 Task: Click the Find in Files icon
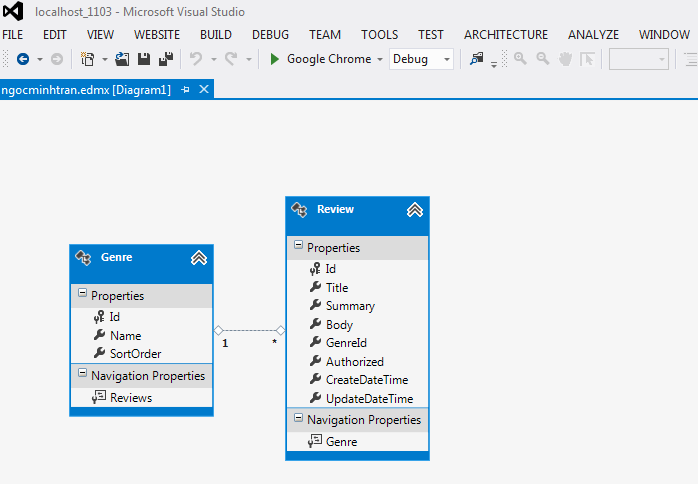477,59
